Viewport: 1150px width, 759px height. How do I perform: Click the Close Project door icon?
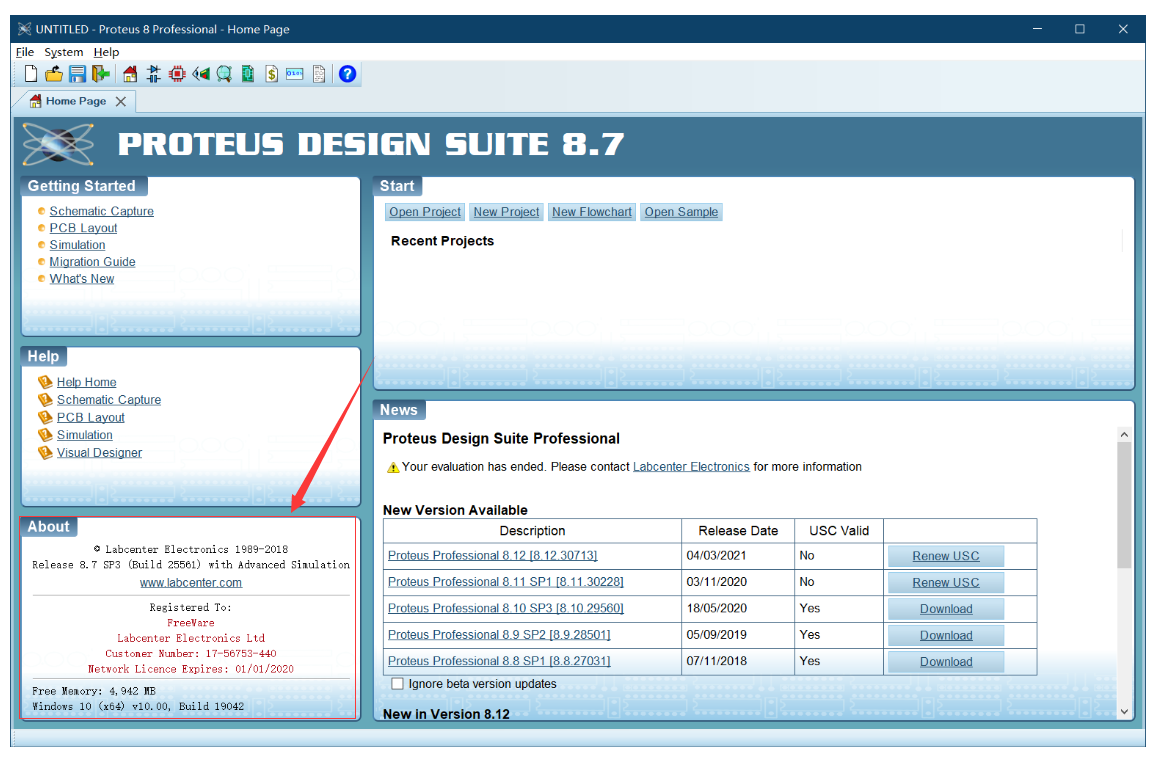(100, 74)
